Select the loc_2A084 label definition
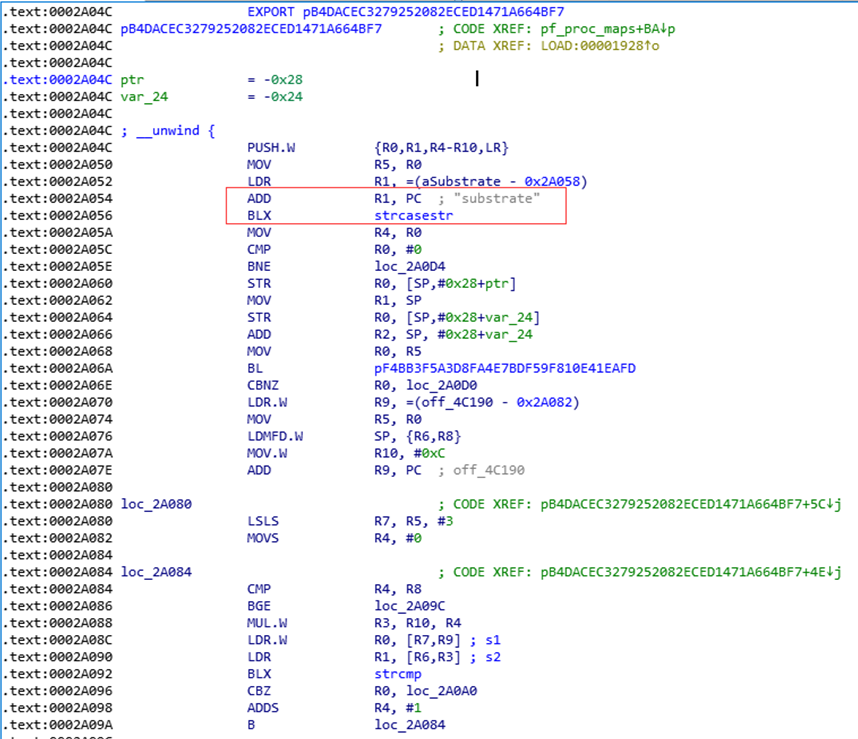 156,572
